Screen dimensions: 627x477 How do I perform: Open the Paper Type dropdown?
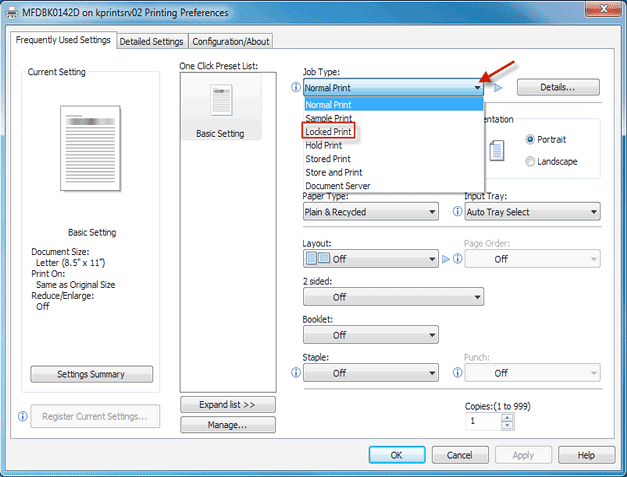pyautogui.click(x=370, y=212)
